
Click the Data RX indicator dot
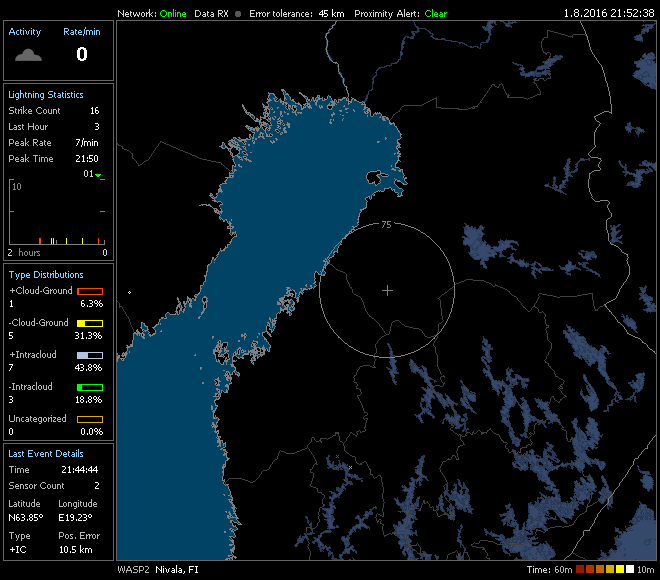pyautogui.click(x=238, y=14)
